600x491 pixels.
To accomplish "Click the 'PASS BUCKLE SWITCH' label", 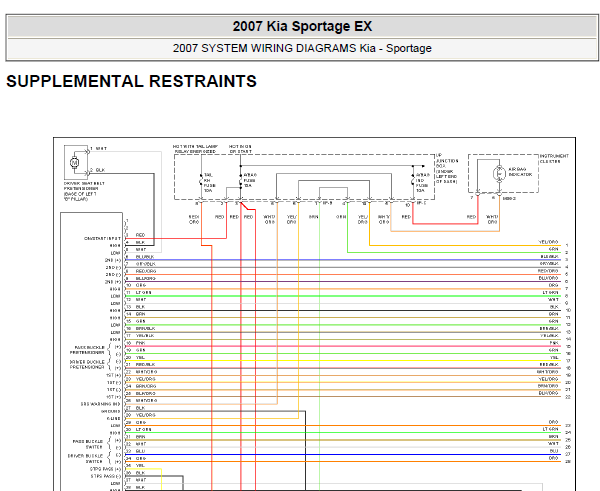I will coord(88,444).
